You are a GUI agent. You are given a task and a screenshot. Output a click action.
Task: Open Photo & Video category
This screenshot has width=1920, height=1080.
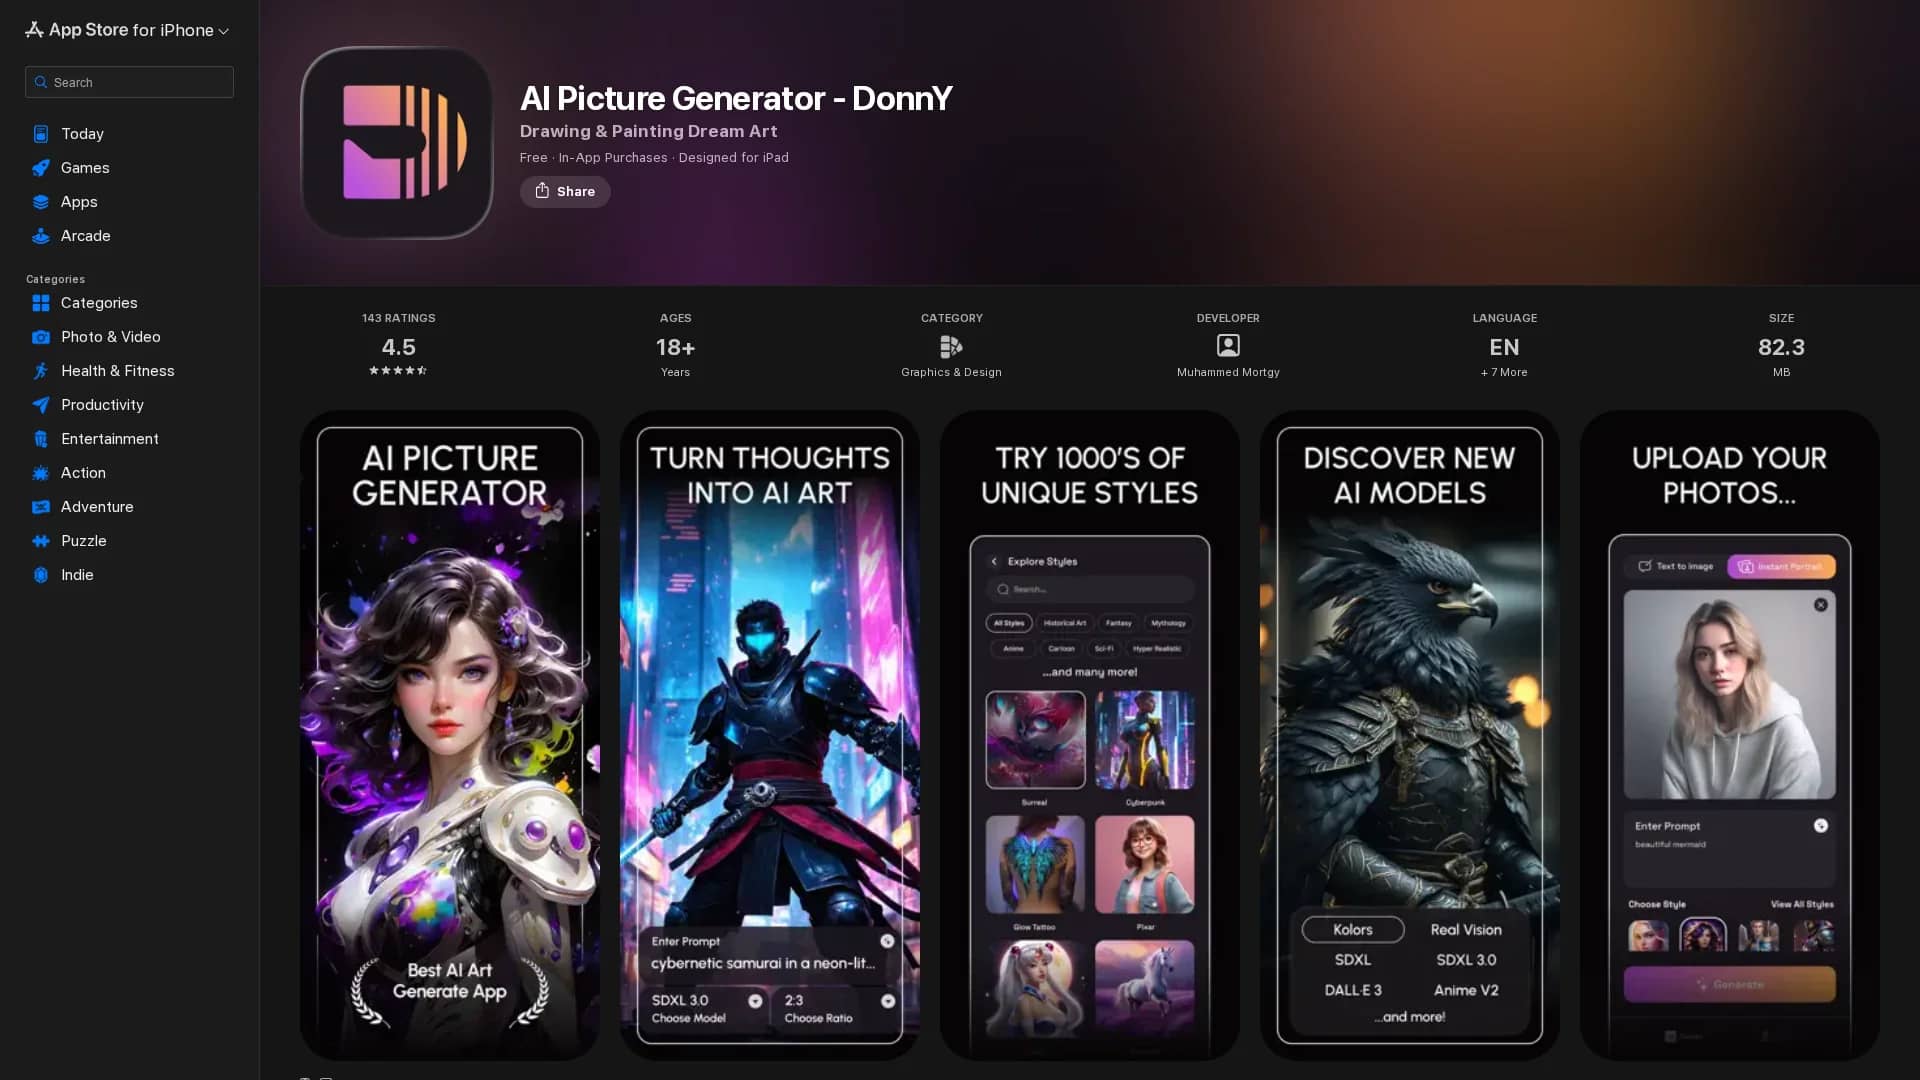[x=111, y=337]
